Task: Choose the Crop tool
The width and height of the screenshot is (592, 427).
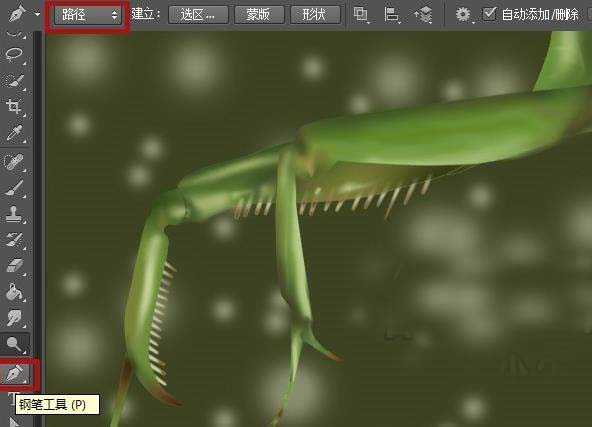Action: coord(14,106)
